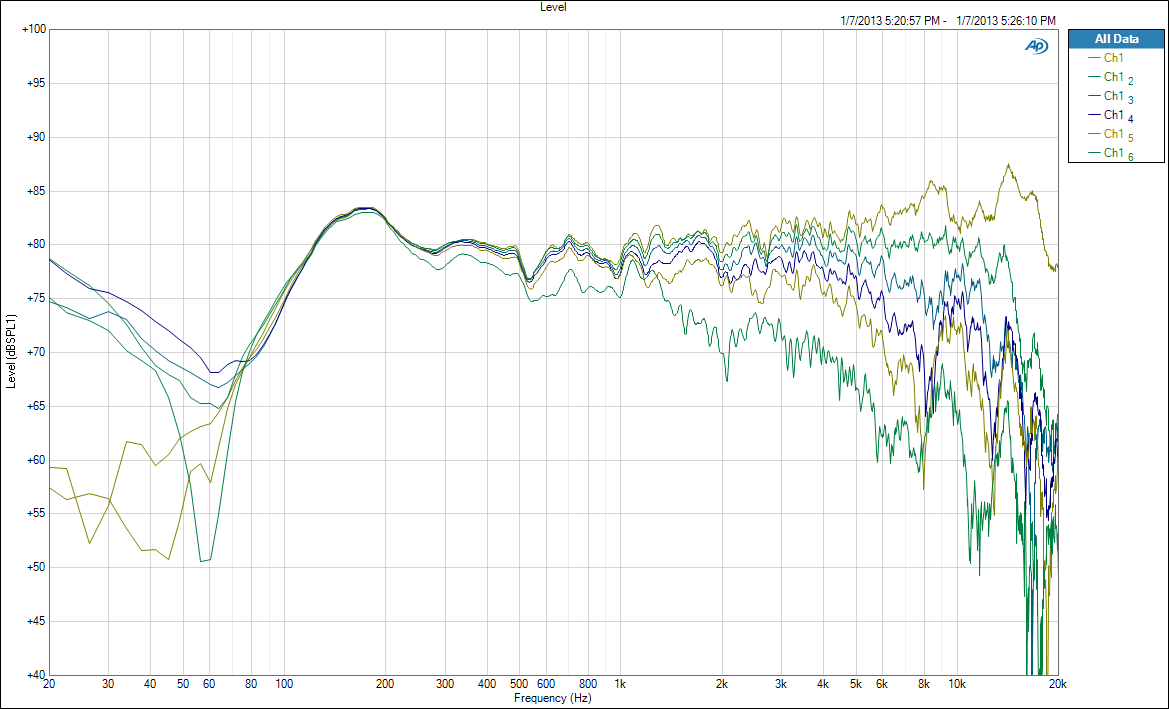Click the end timestamp '1/7/2013 5:26:10 PM'
Screen dimensions: 1169x709
pos(1006,22)
